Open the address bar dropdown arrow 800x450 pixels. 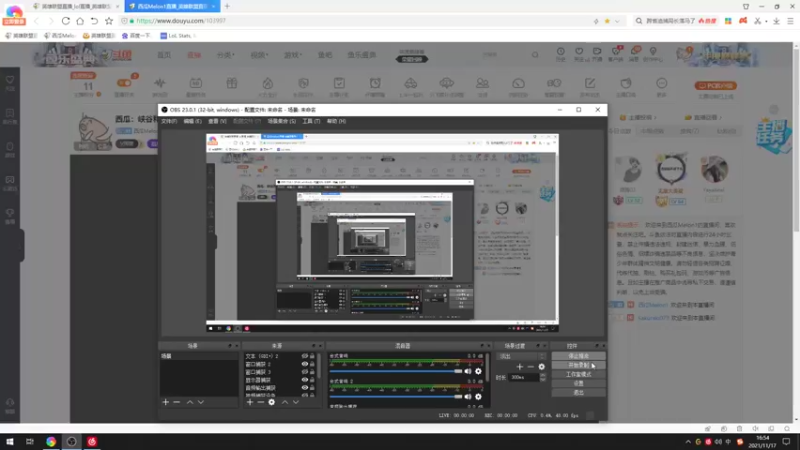pos(617,21)
